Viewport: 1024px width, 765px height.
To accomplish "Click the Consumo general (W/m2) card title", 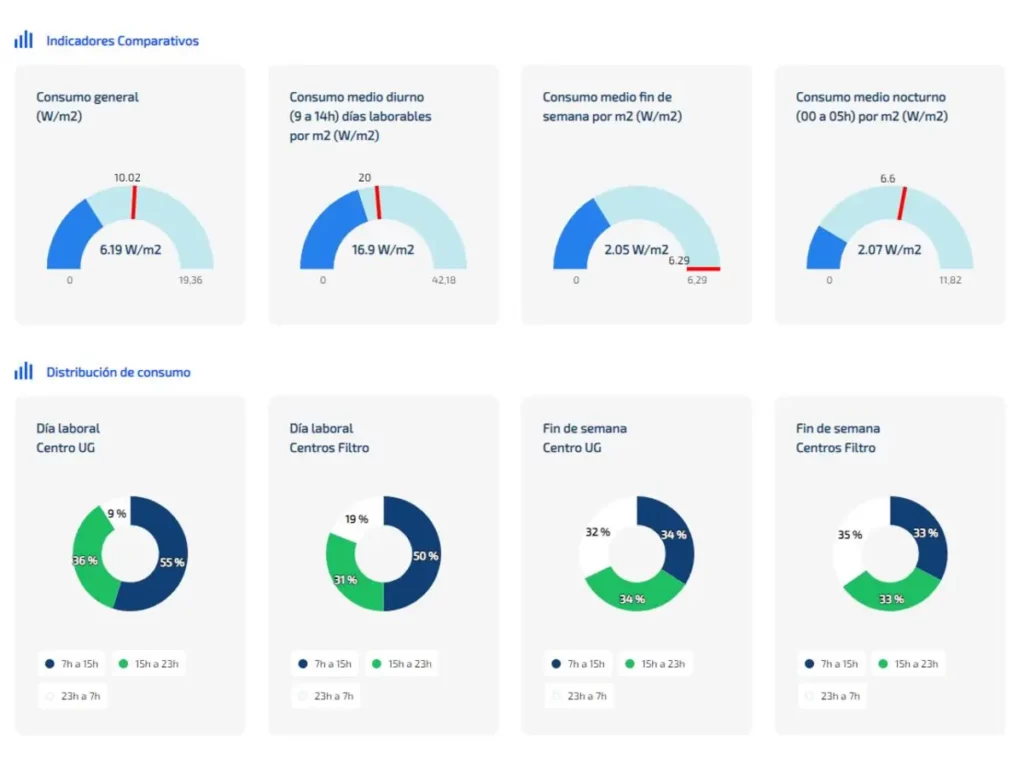I will pyautogui.click(x=88, y=106).
